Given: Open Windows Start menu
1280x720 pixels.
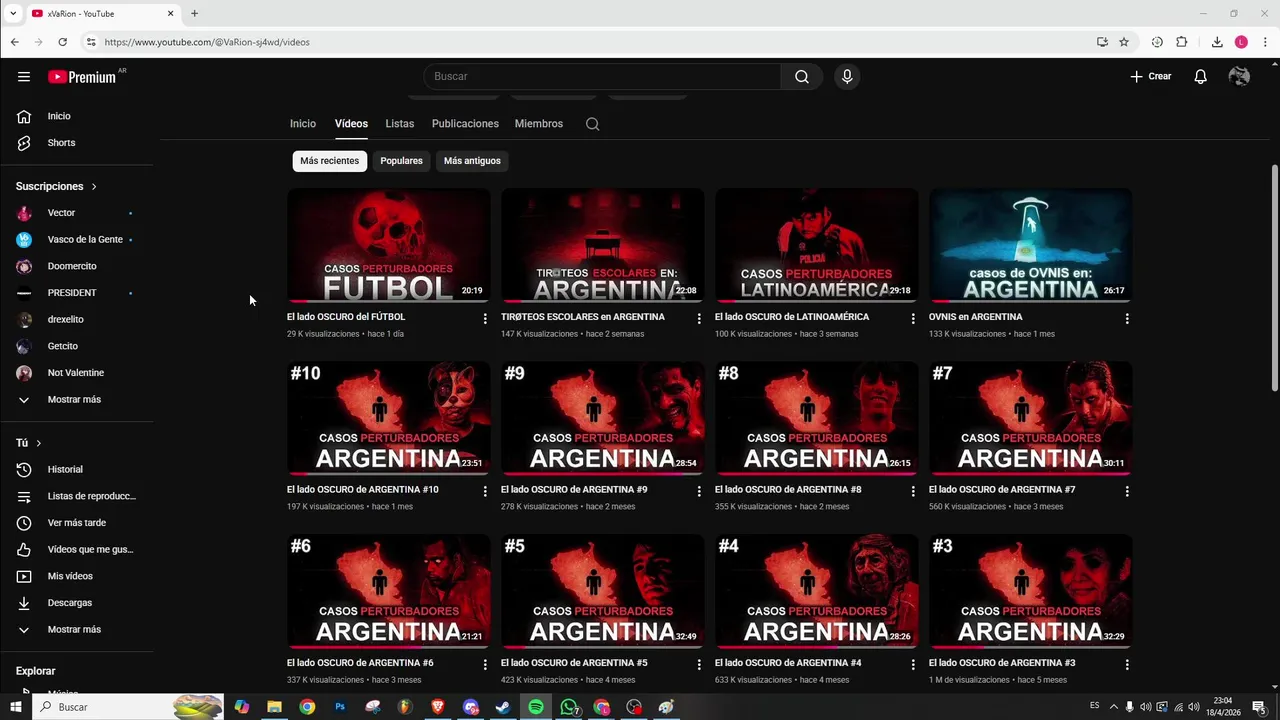Looking at the screenshot, I should (15, 707).
